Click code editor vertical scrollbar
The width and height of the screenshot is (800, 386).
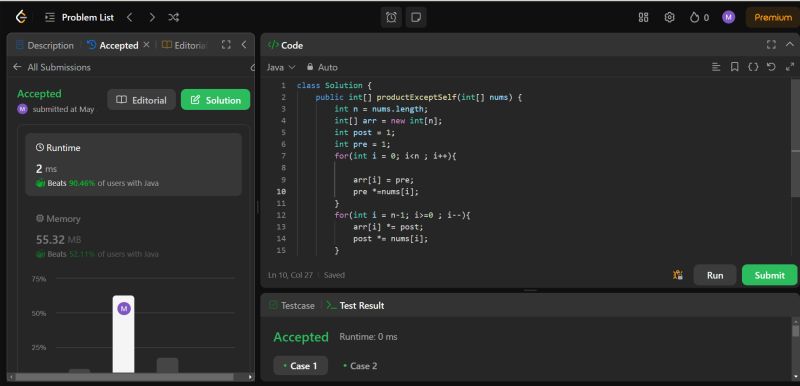click(795, 138)
